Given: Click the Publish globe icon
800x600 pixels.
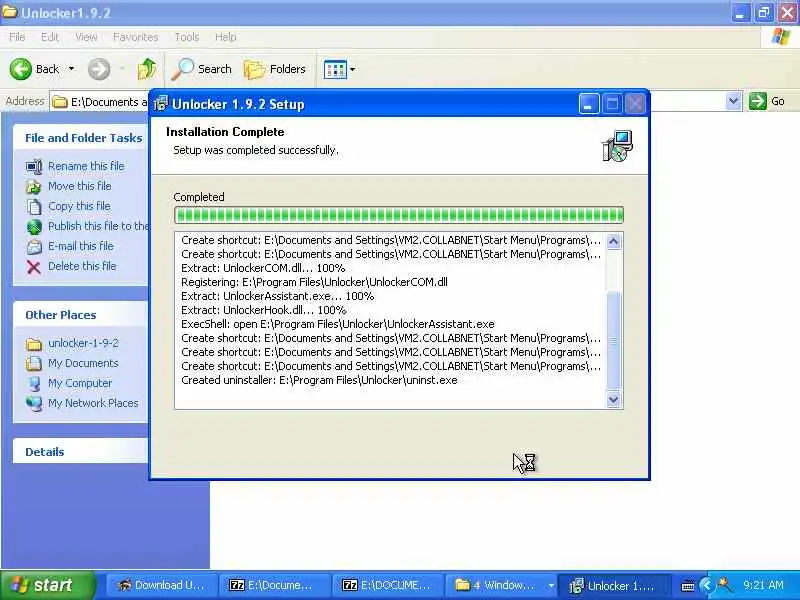Looking at the screenshot, I should [x=34, y=227].
